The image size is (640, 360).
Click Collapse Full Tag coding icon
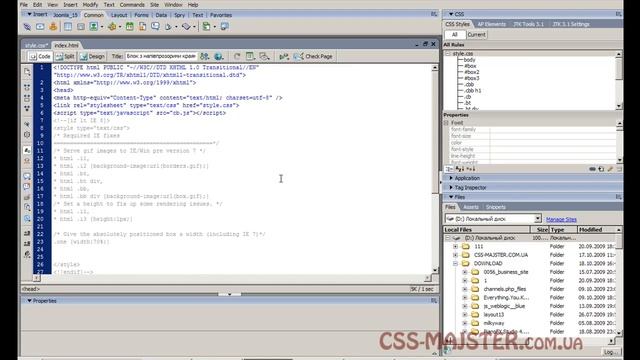tap(27, 87)
